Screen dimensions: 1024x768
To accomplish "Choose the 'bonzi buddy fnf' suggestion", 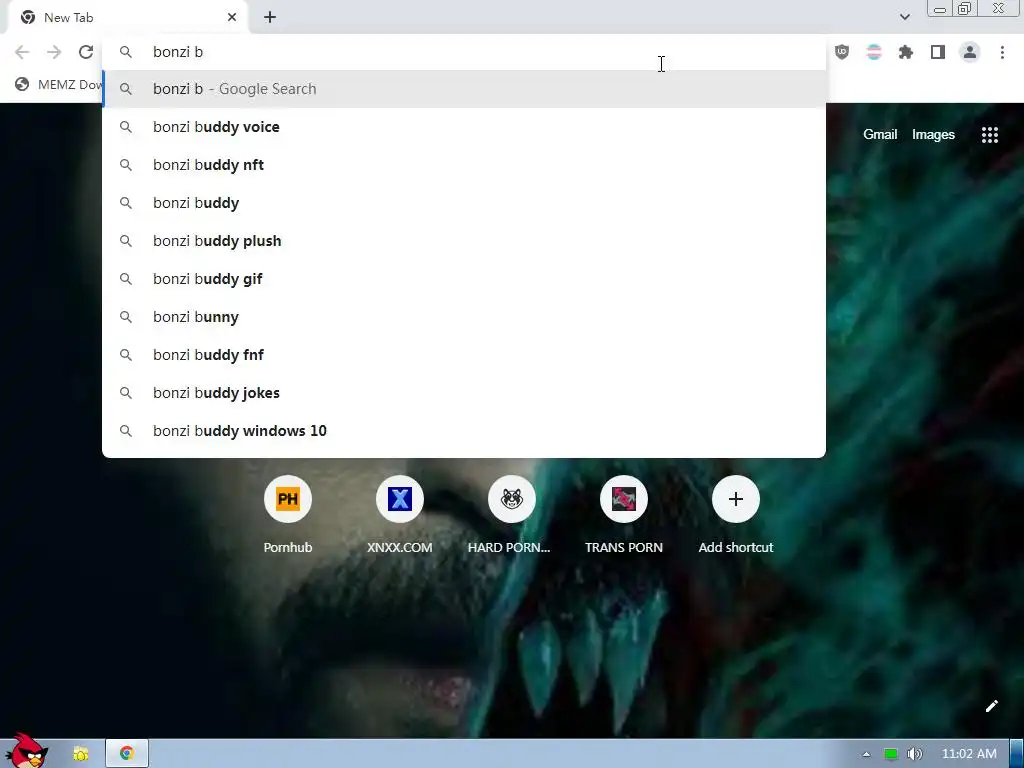I will (464, 355).
